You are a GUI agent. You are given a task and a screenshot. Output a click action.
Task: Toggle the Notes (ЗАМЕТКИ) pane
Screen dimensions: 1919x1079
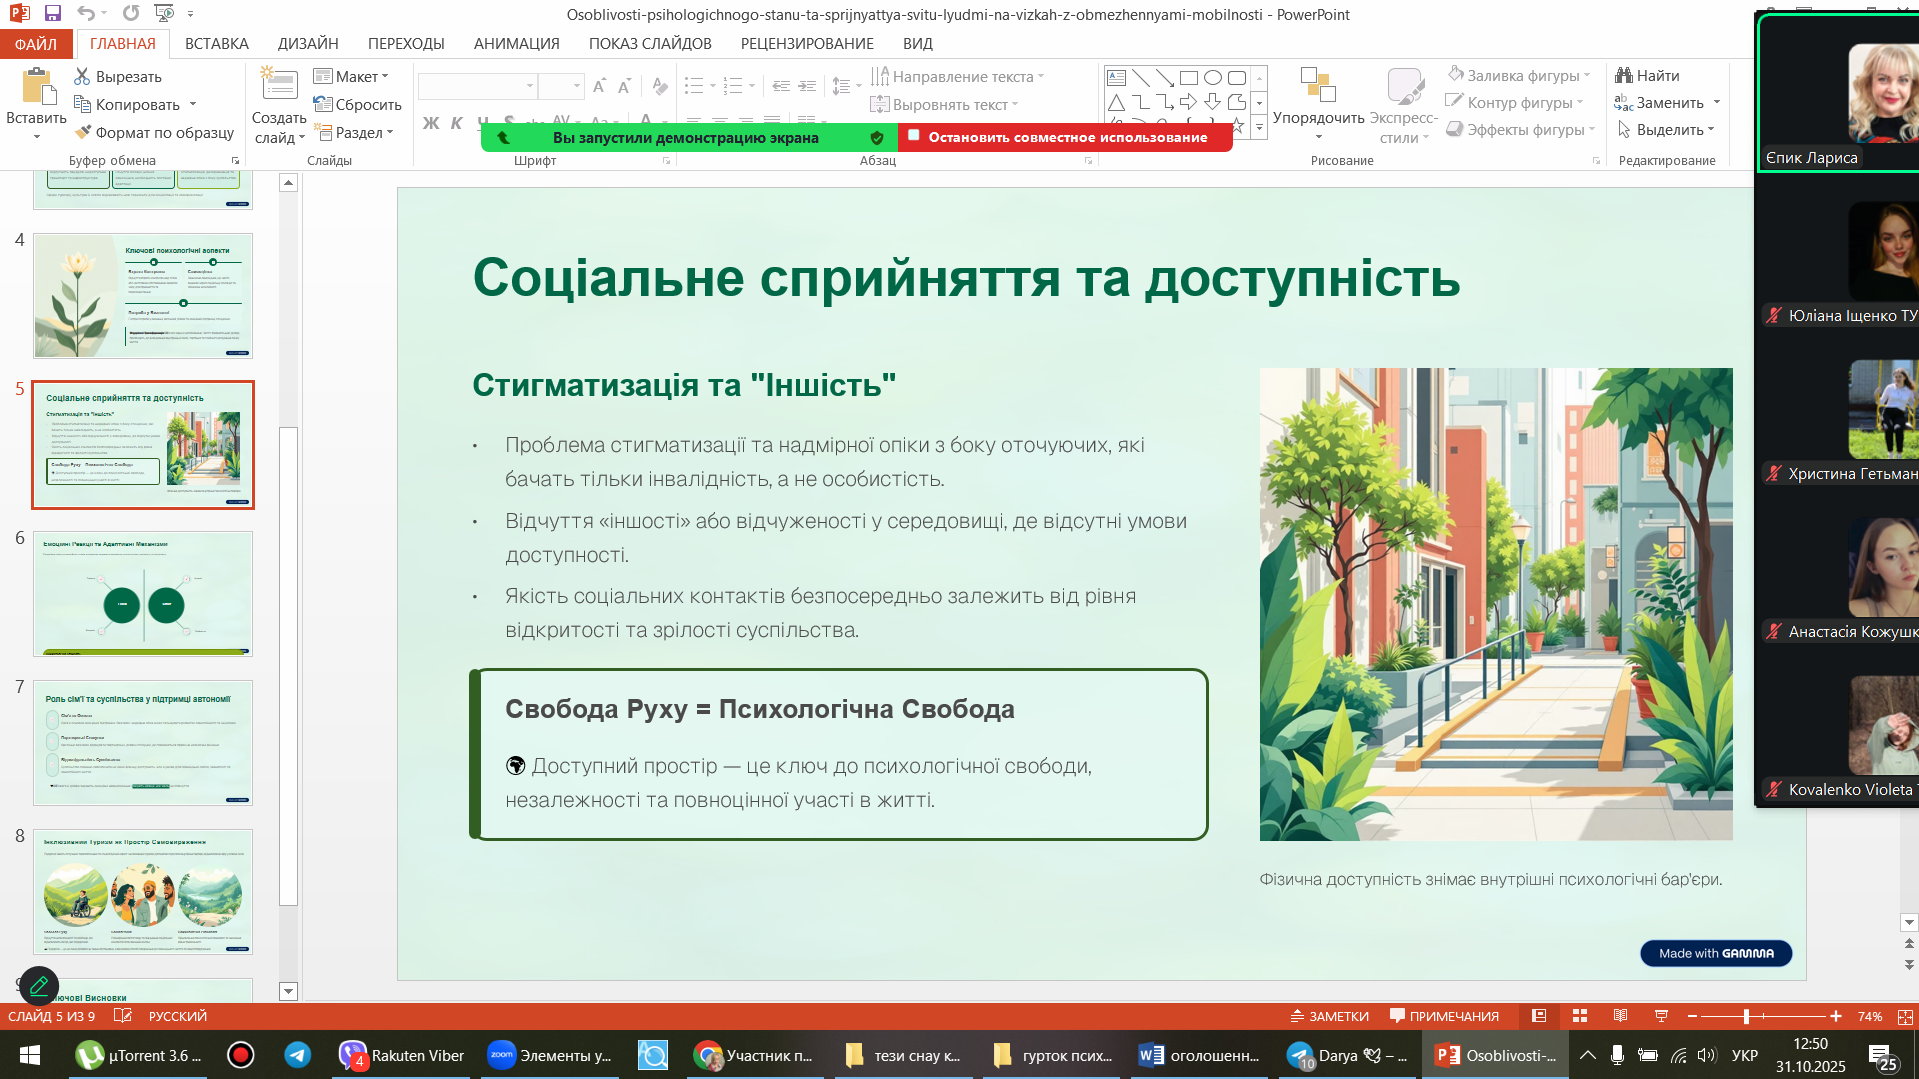(x=1329, y=1016)
